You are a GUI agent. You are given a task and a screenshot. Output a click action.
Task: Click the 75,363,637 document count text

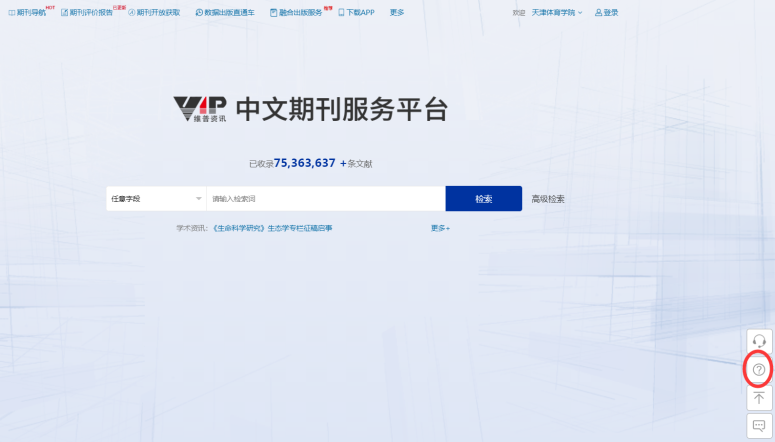tap(304, 163)
